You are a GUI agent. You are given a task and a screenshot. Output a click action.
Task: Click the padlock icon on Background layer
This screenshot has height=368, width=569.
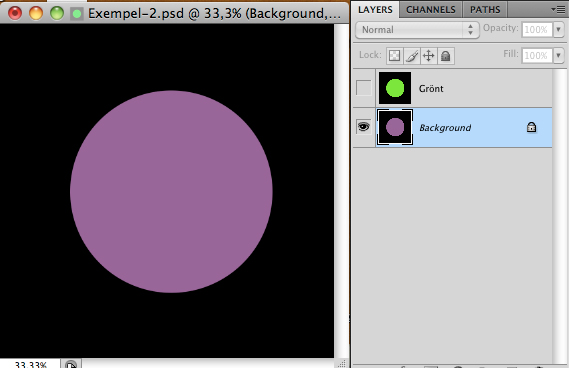tap(531, 127)
